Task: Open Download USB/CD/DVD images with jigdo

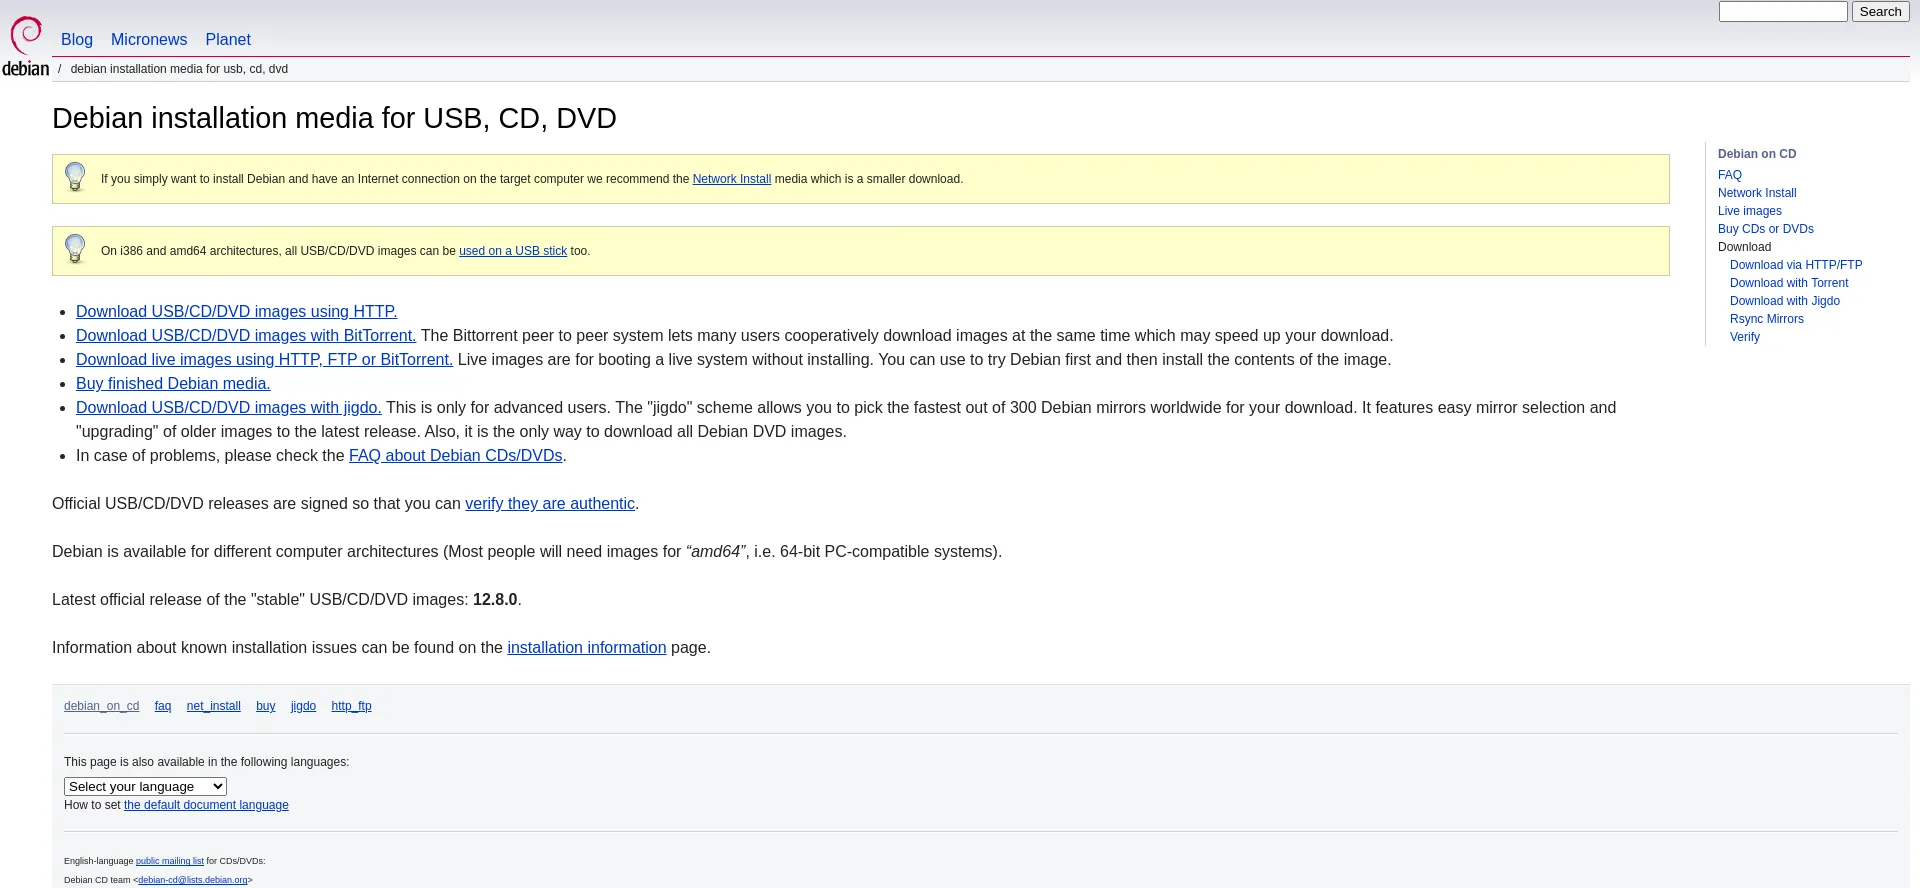Action: pyautogui.click(x=229, y=408)
